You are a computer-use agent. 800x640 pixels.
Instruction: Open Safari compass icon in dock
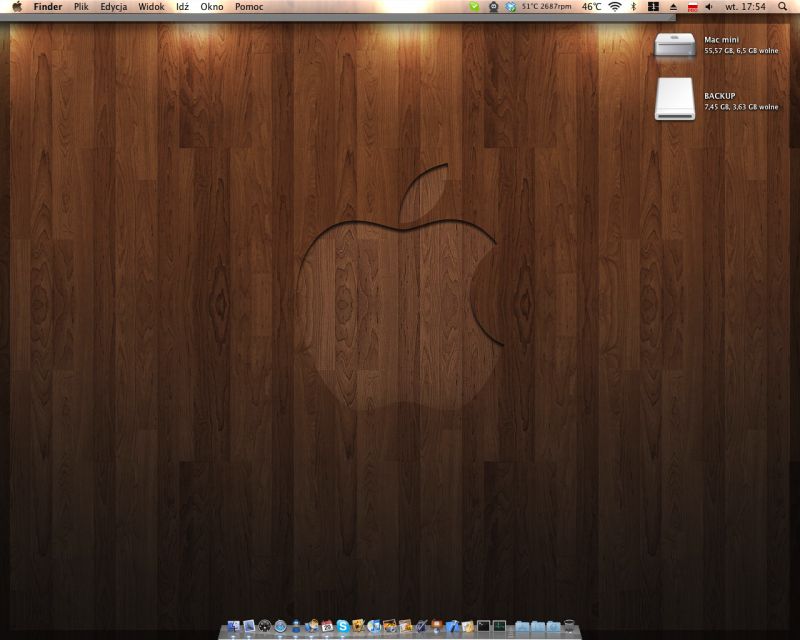281,626
